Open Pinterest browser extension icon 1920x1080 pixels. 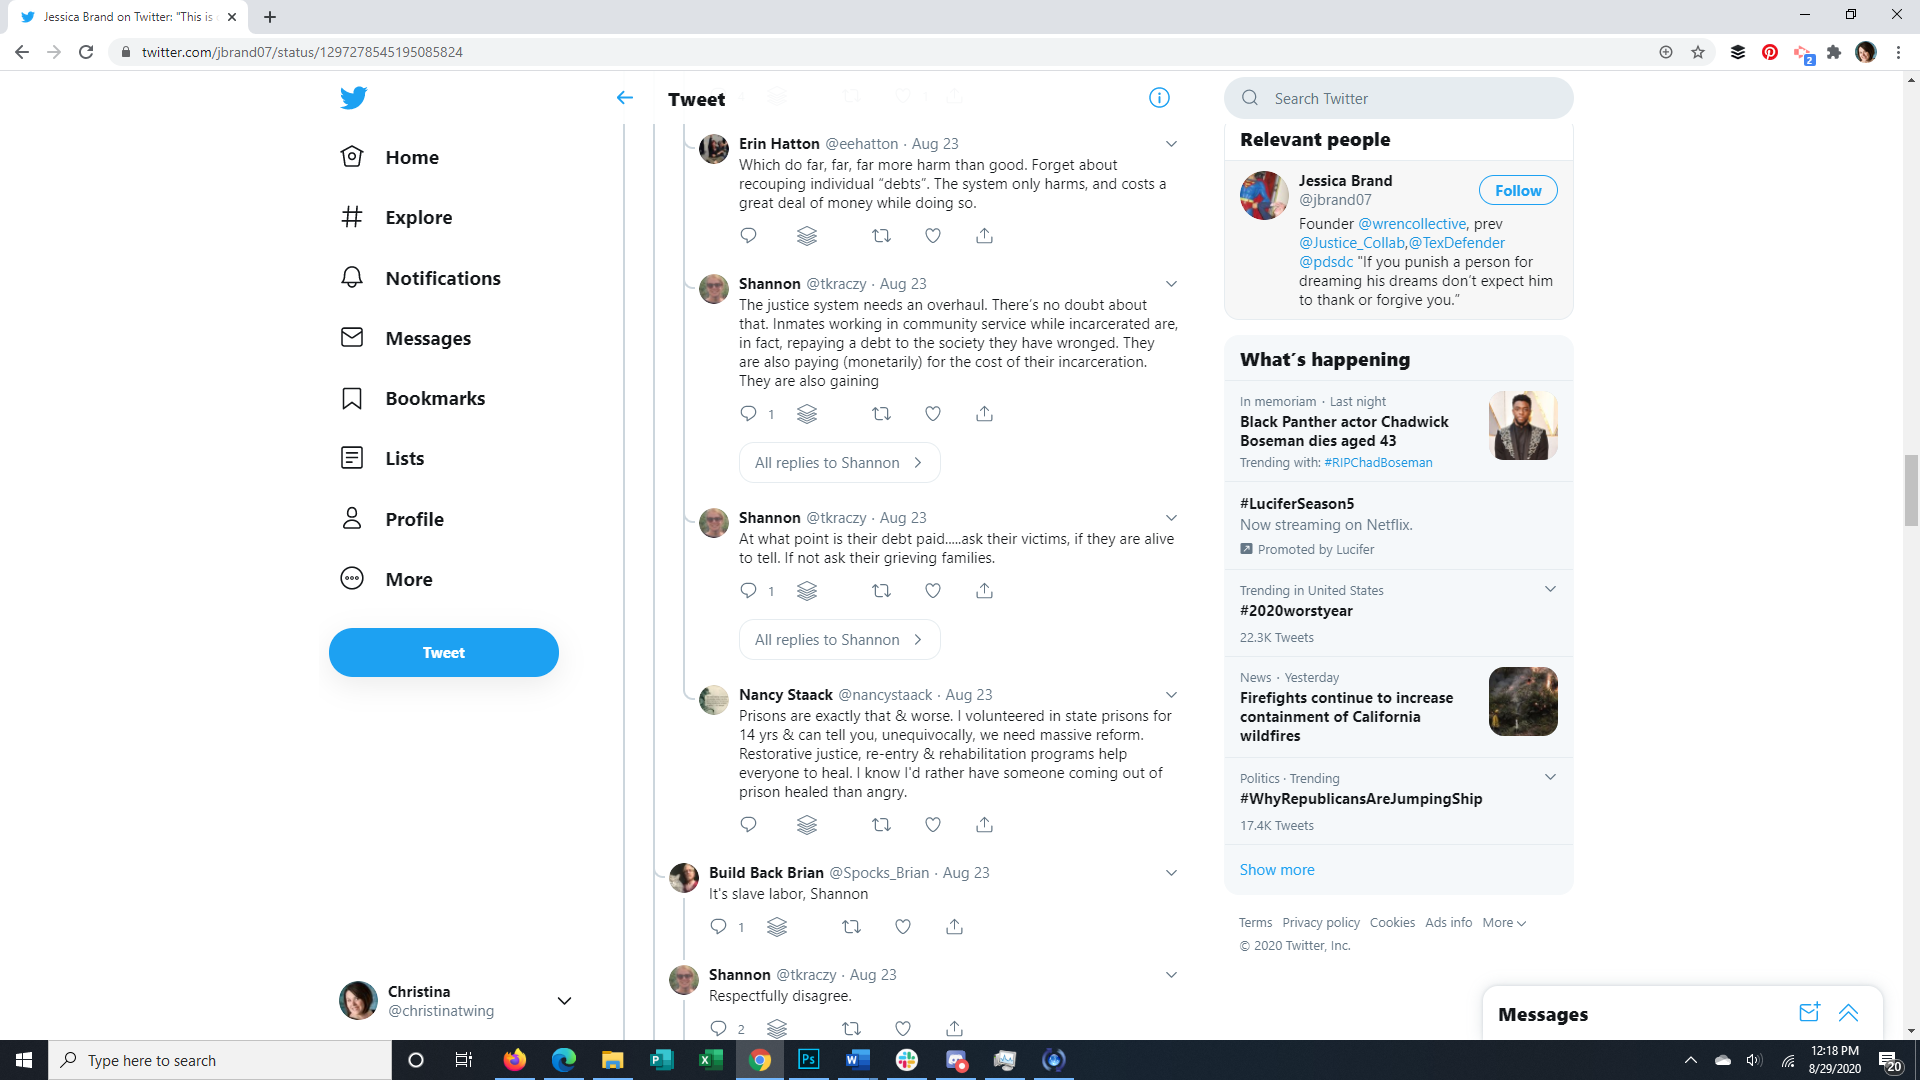click(1770, 52)
